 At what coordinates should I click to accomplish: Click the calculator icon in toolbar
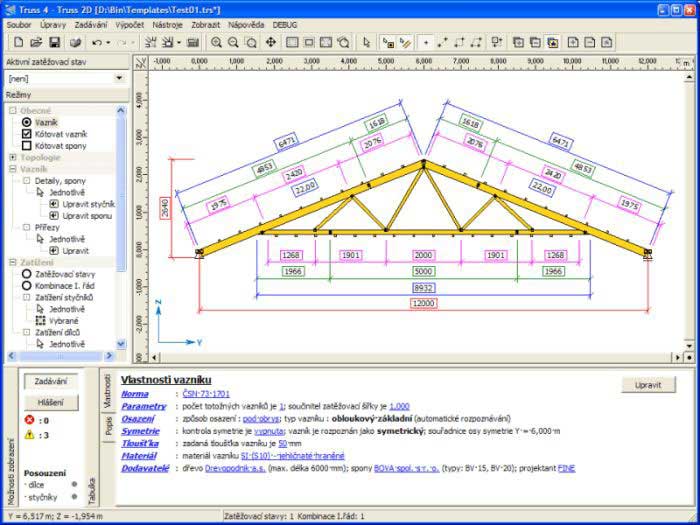tap(193, 42)
